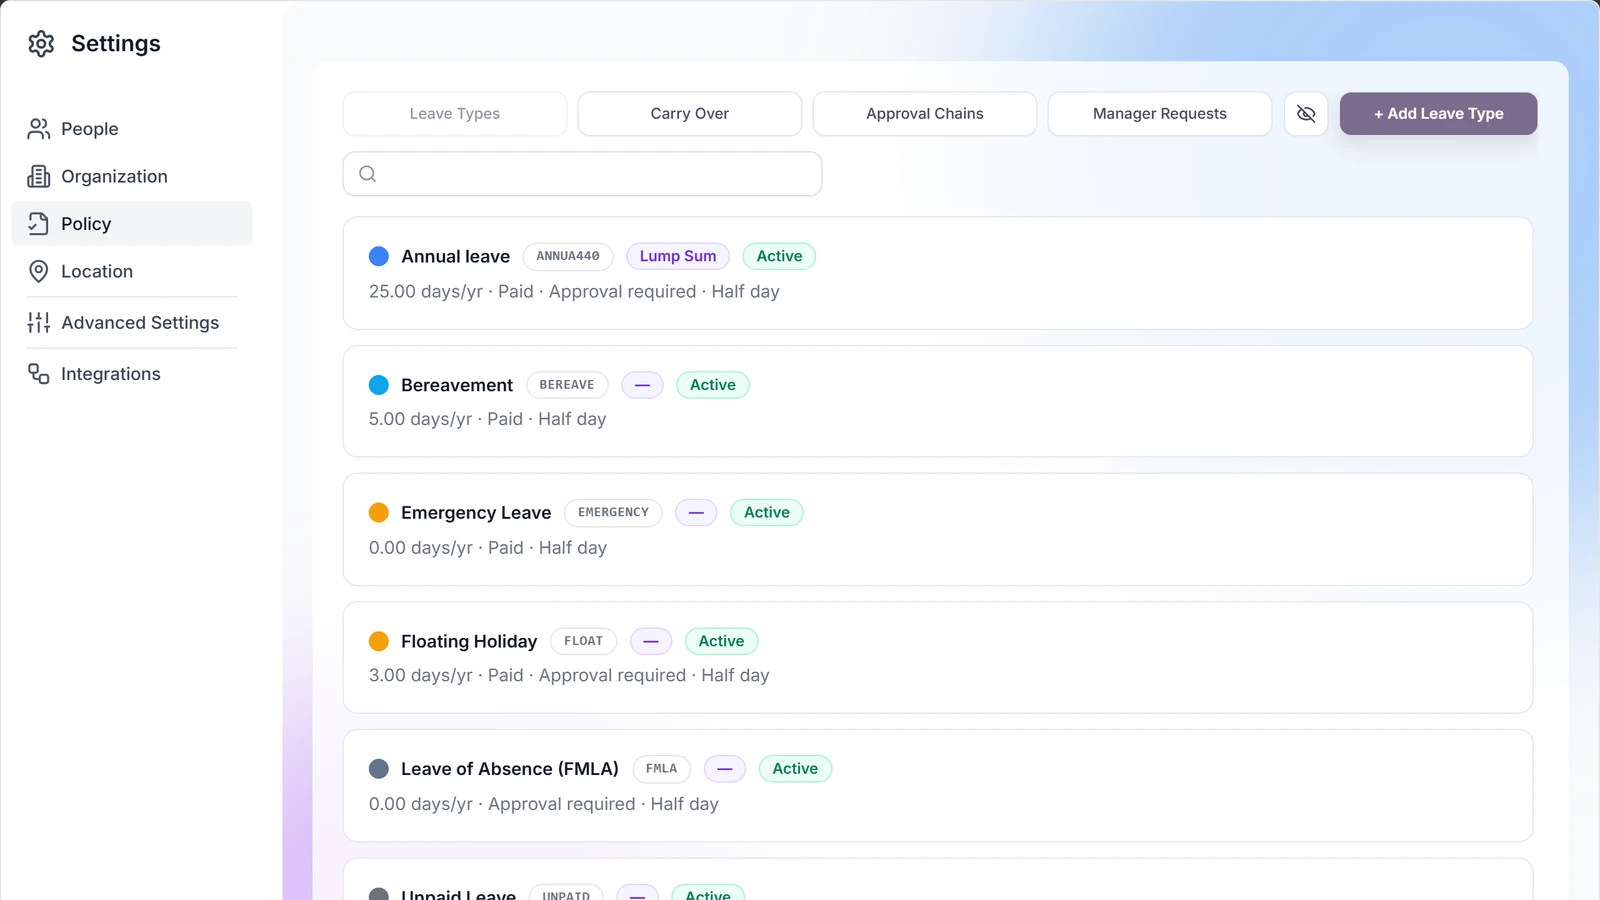Open the People settings section
Viewport: 1600px width, 900px height.
(132, 129)
